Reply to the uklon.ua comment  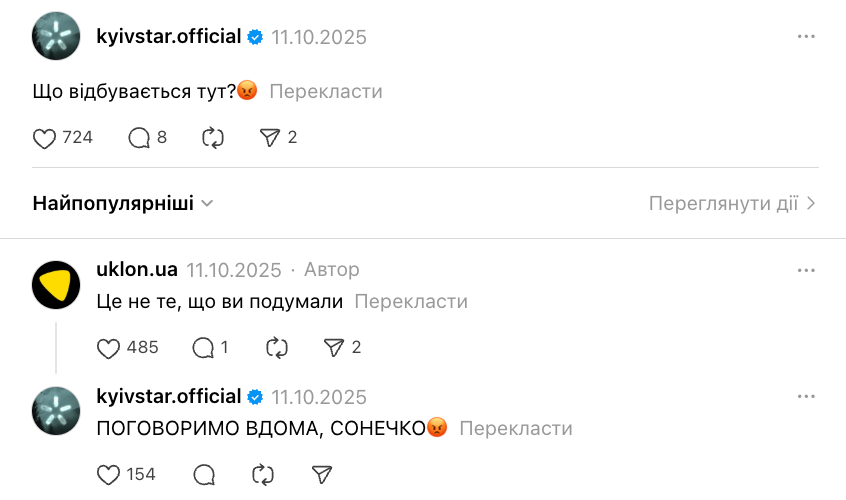[203, 348]
